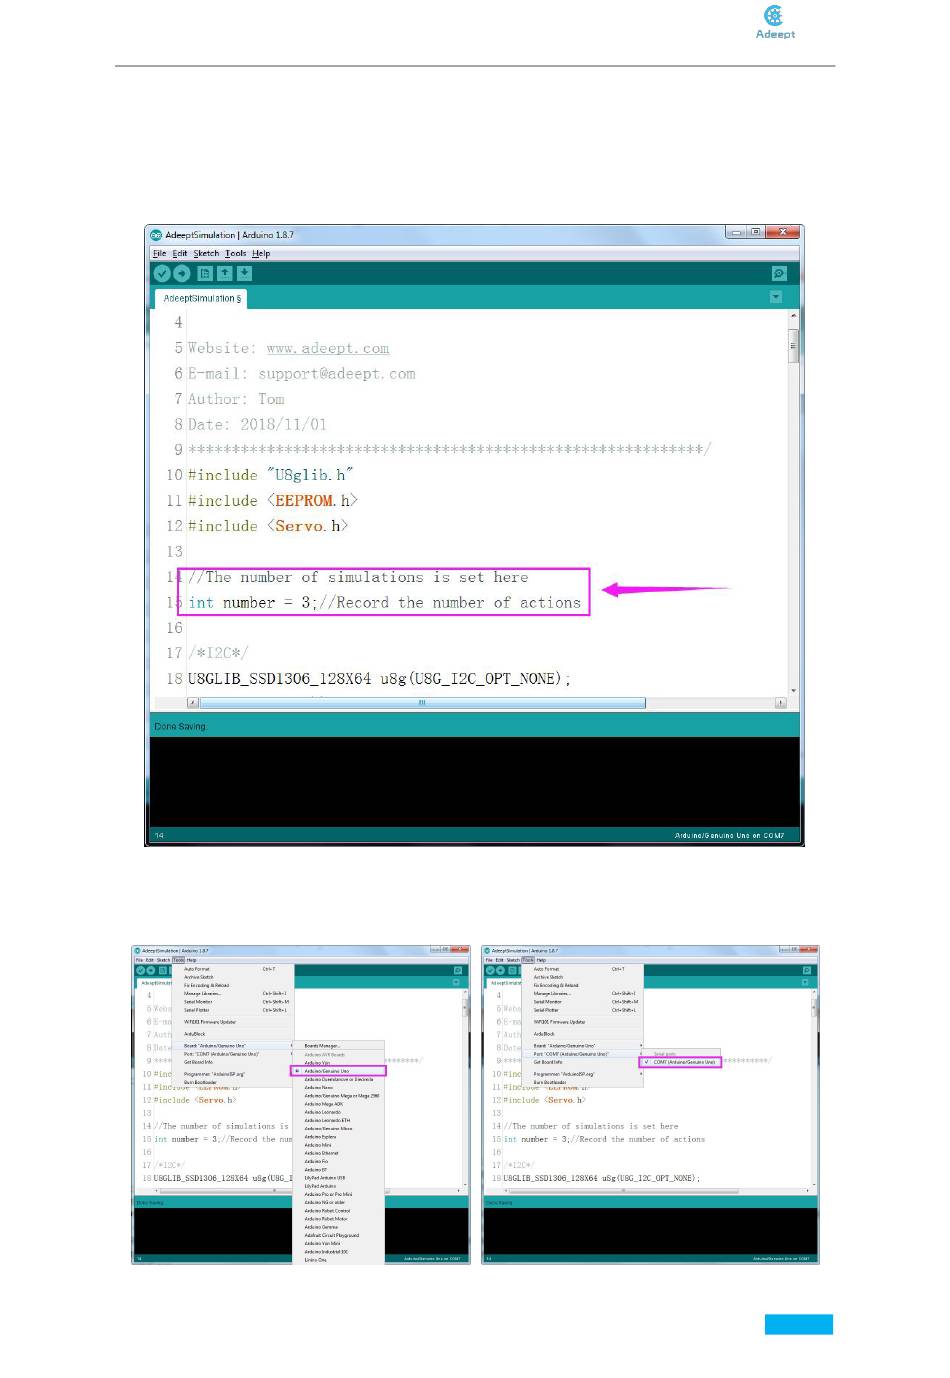Expand Board "Arduino/Genuino Uno" submenu in Board-menu window

click(x=233, y=1046)
